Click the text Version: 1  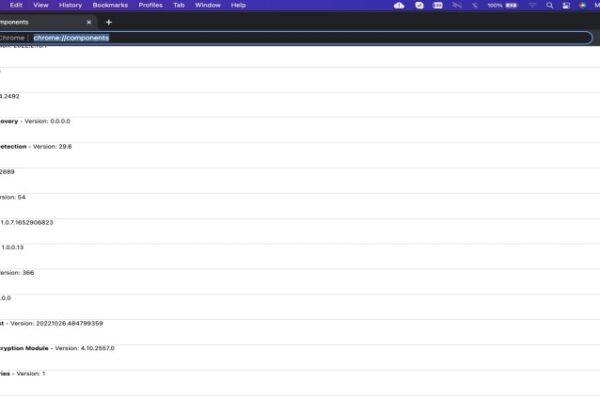(x=31, y=373)
